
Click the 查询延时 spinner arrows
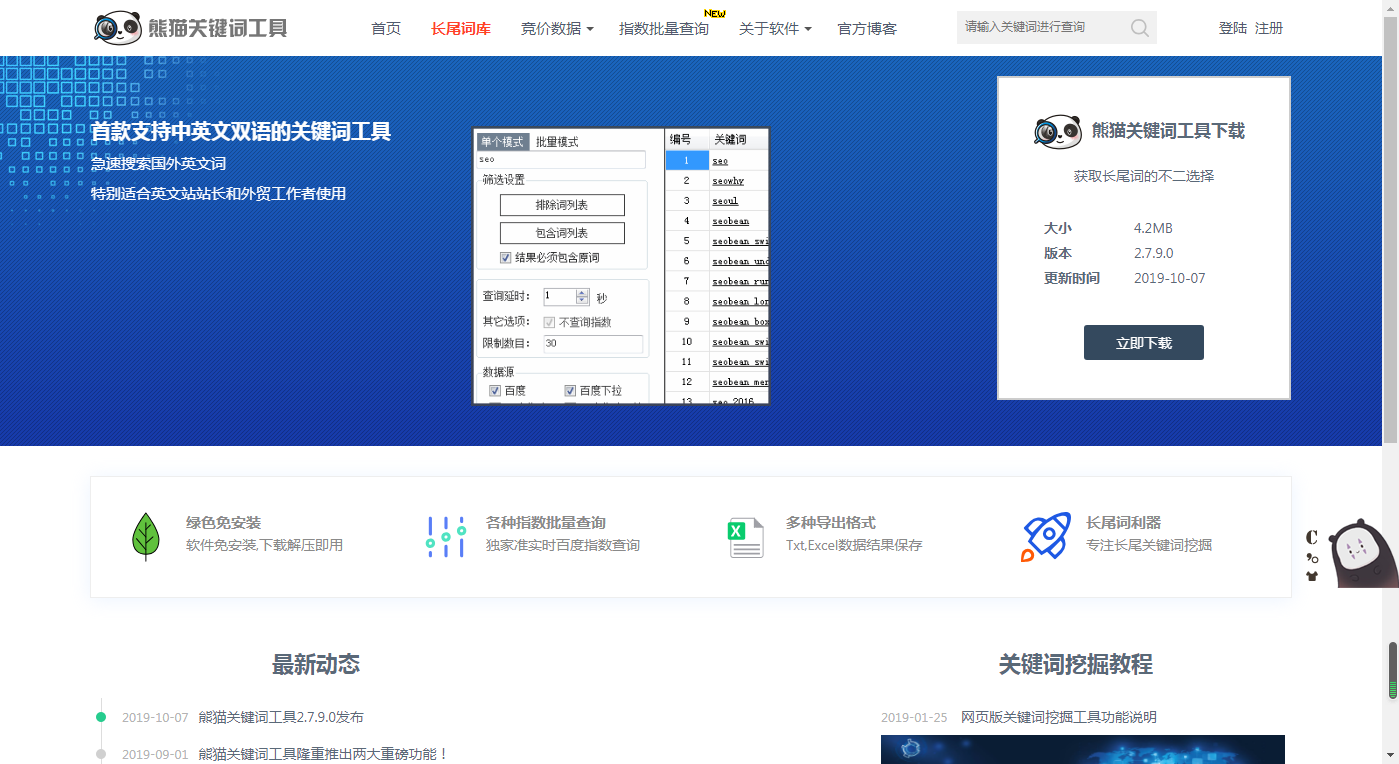(x=582, y=297)
